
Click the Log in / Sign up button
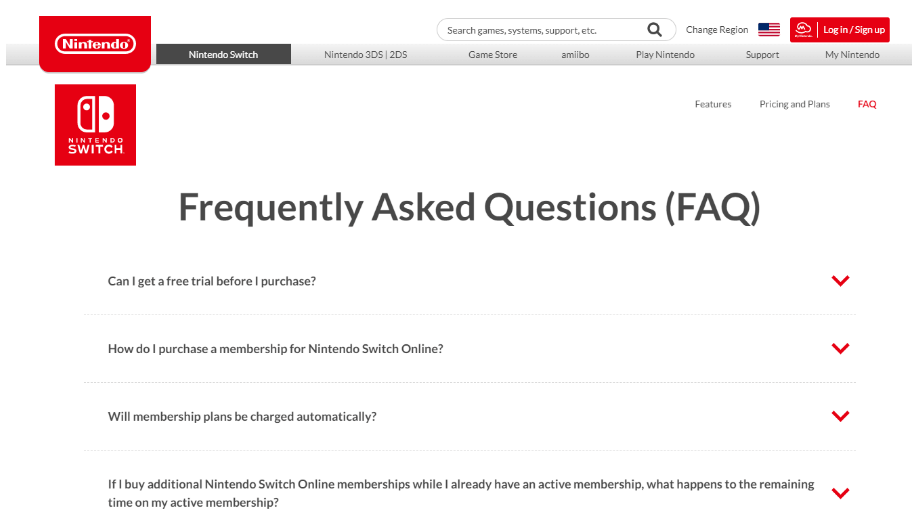click(x=839, y=30)
